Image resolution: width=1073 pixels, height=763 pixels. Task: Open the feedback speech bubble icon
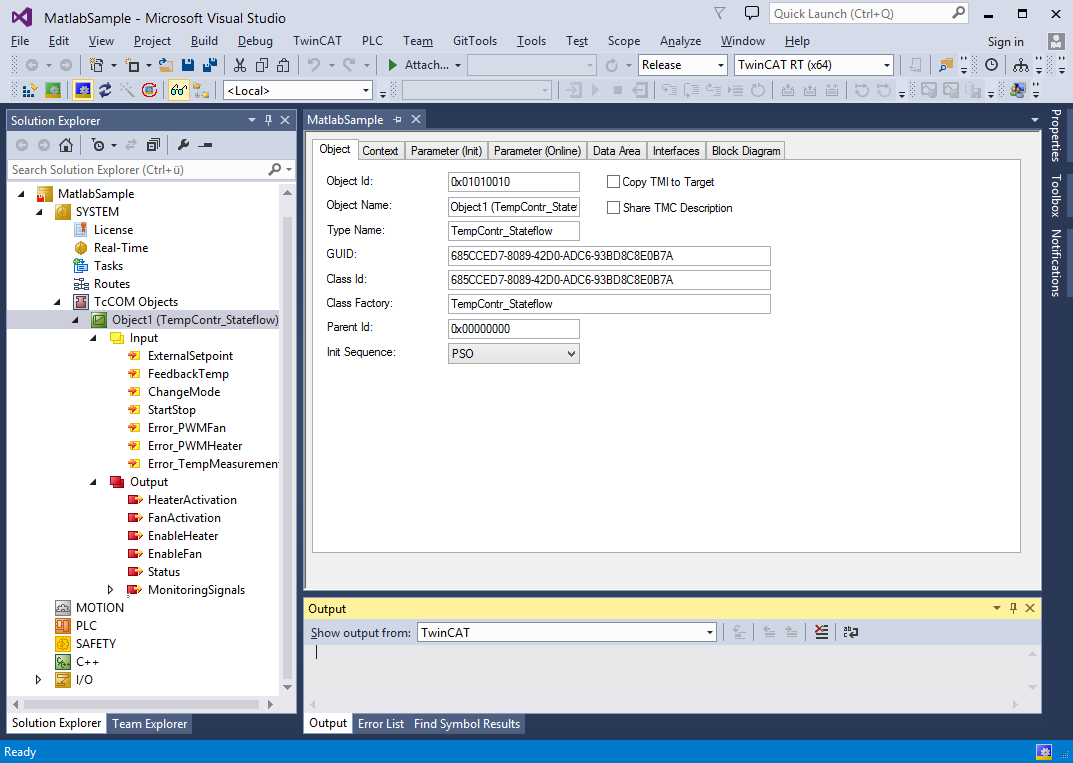(x=752, y=13)
